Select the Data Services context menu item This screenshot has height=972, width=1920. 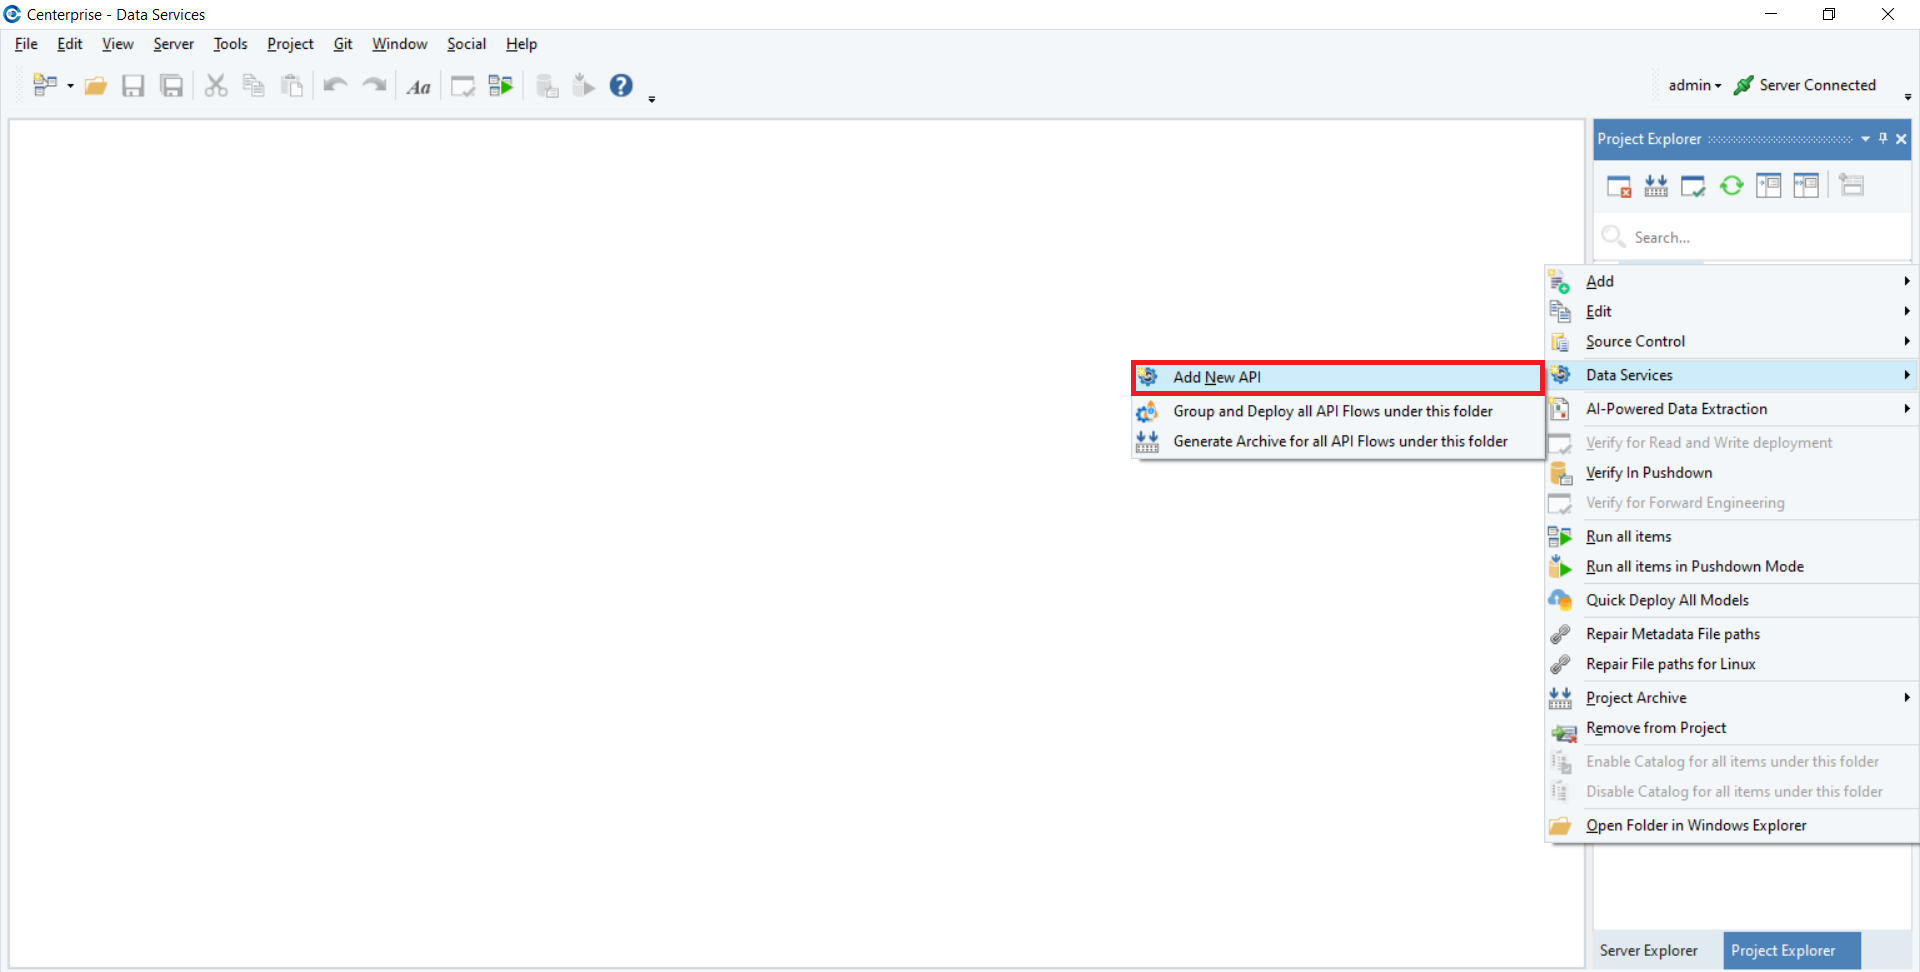pyautogui.click(x=1732, y=375)
